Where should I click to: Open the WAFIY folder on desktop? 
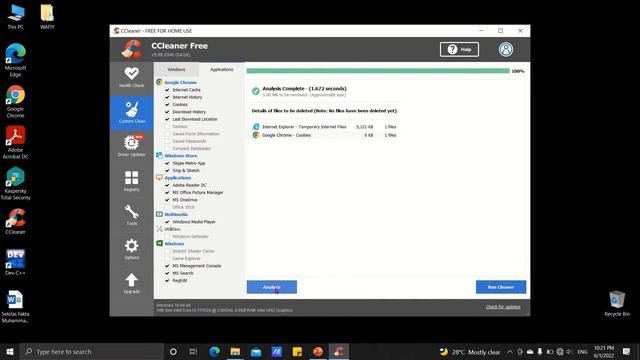tap(47, 17)
